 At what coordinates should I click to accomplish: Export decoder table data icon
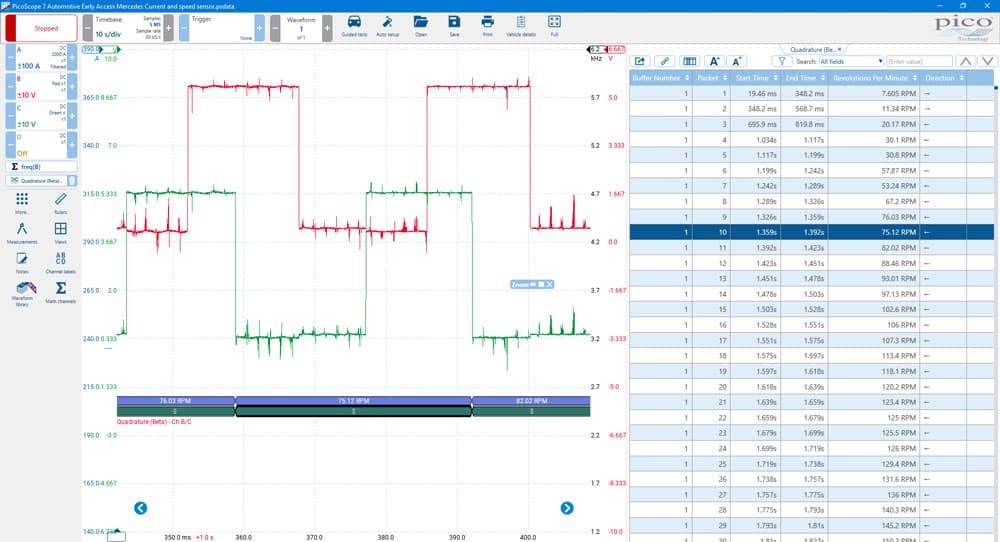tap(640, 61)
